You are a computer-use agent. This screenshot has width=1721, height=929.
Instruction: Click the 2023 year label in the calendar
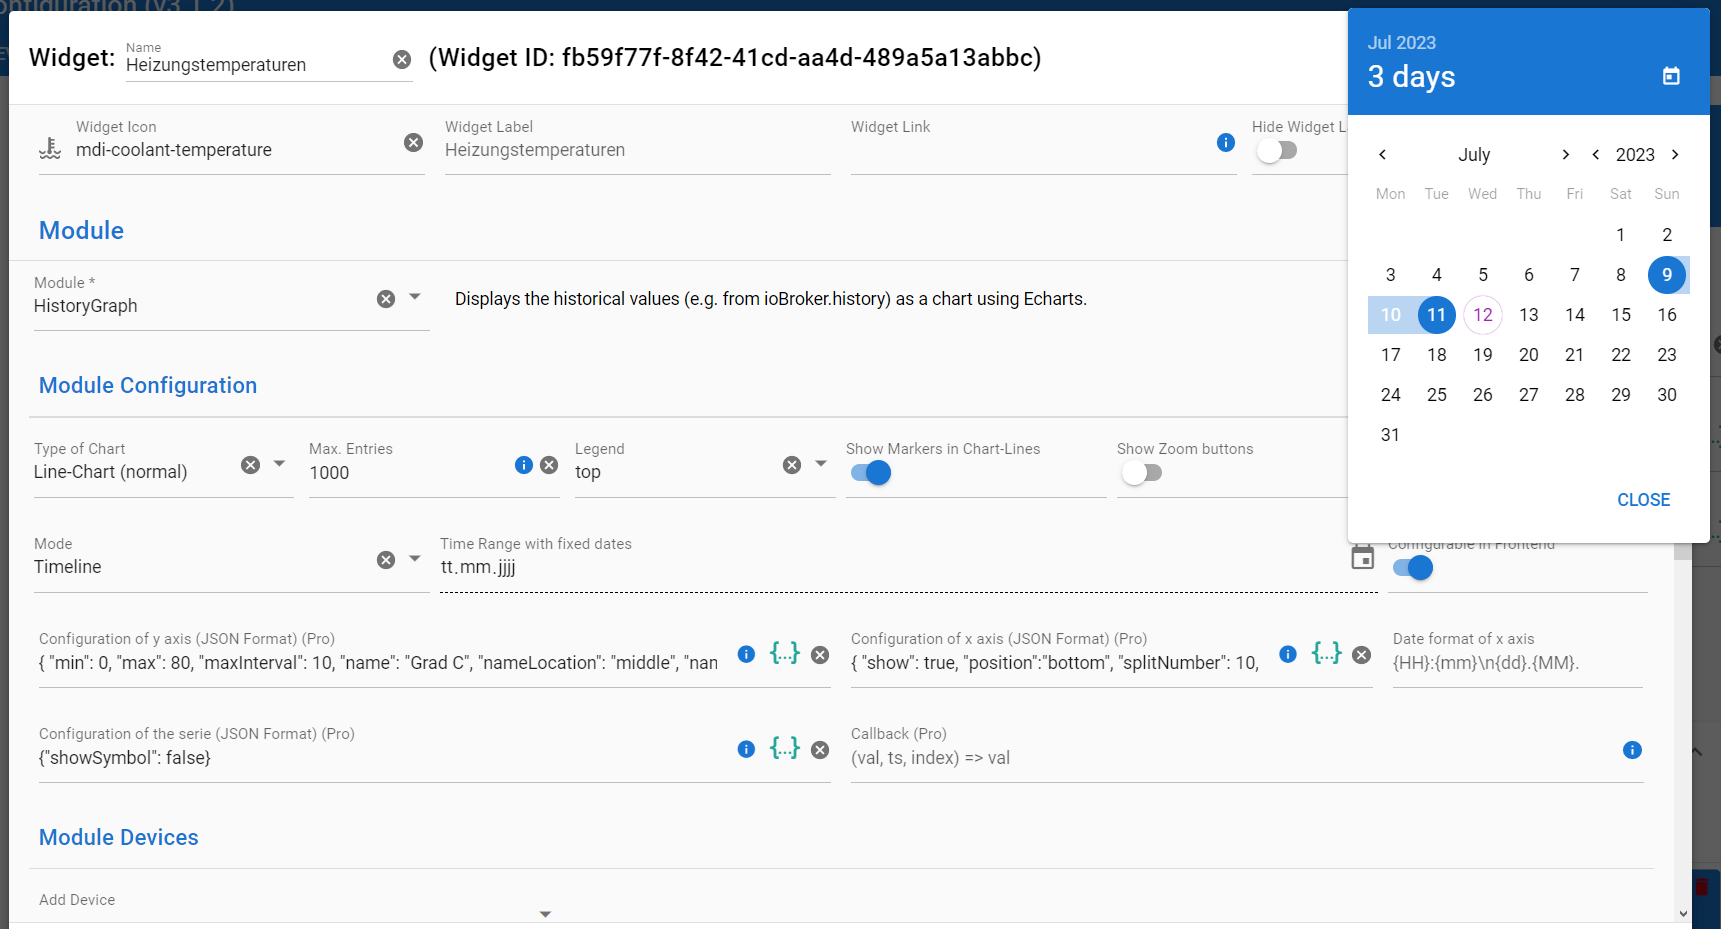(x=1635, y=155)
